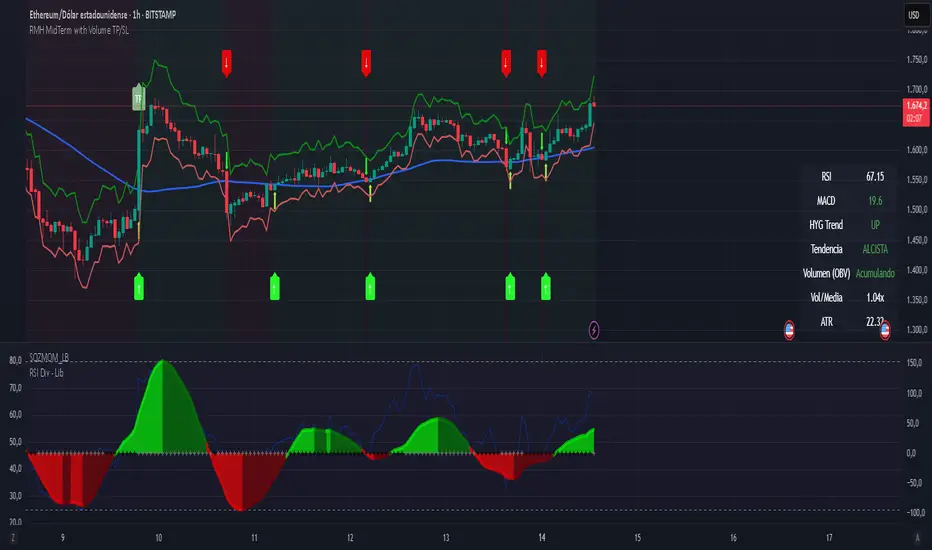
Task: Click the HYG Trend label
Action: coord(826,225)
